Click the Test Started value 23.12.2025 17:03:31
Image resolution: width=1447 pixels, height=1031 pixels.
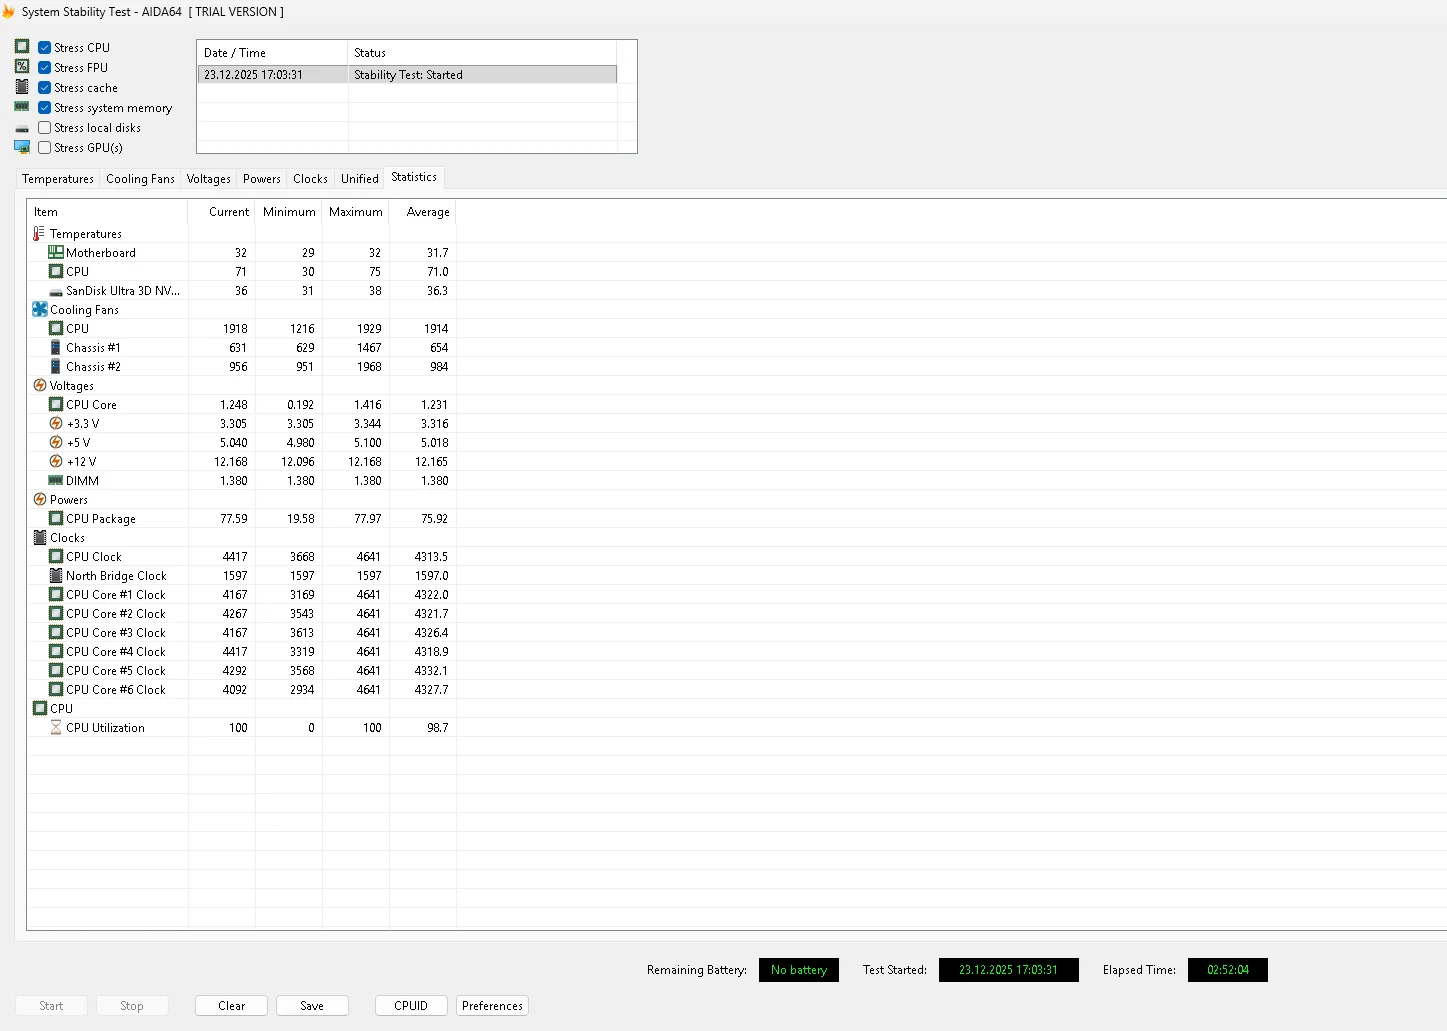(1008, 970)
